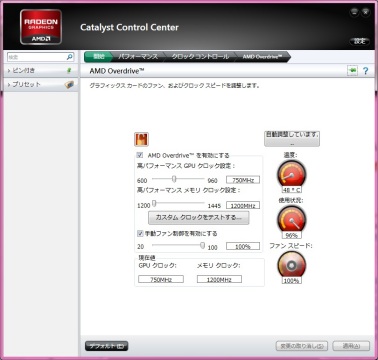
Task: Click the Radeon Graphics AMD logo
Action: pos(41,27)
